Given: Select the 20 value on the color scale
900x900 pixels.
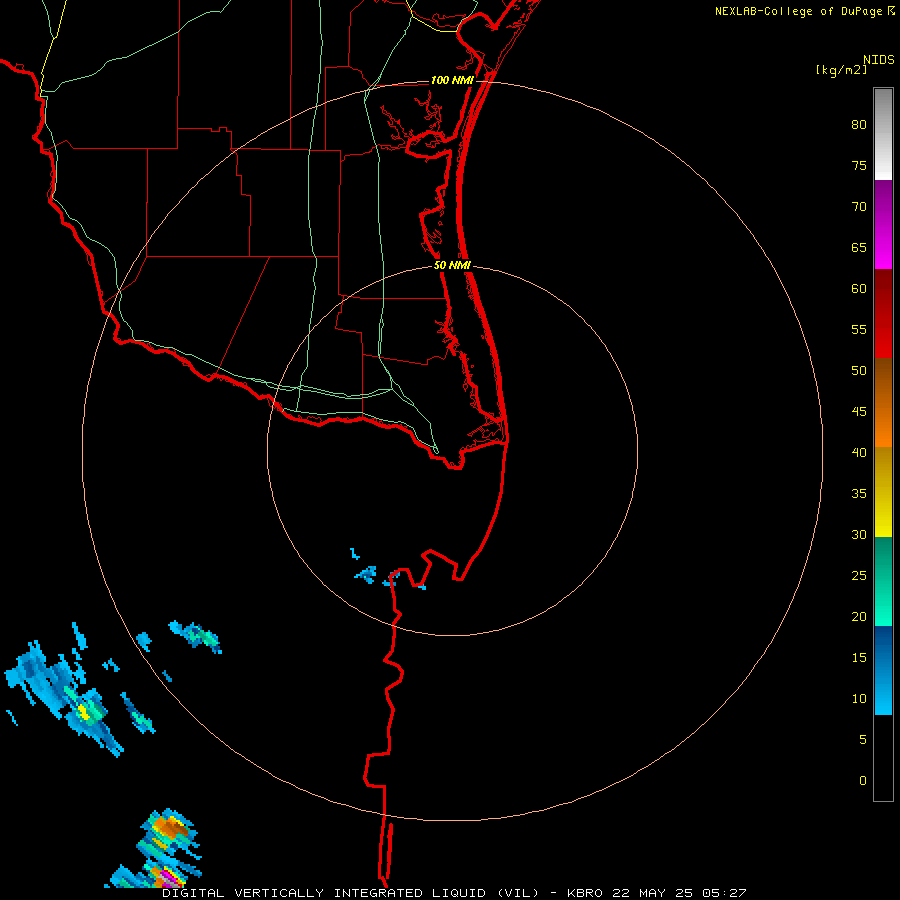Looking at the screenshot, I should click(x=859, y=616).
